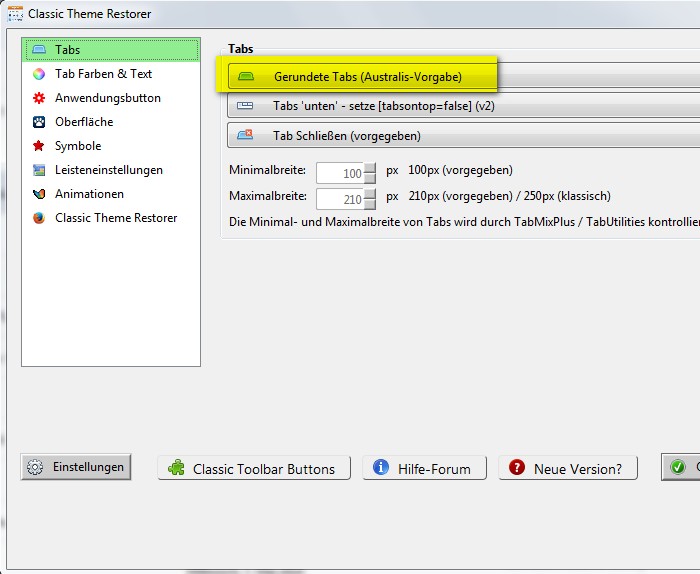Click the green tab icon in Gerundete Tabs dropdown
Image resolution: width=700 pixels, height=574 pixels.
click(246, 76)
